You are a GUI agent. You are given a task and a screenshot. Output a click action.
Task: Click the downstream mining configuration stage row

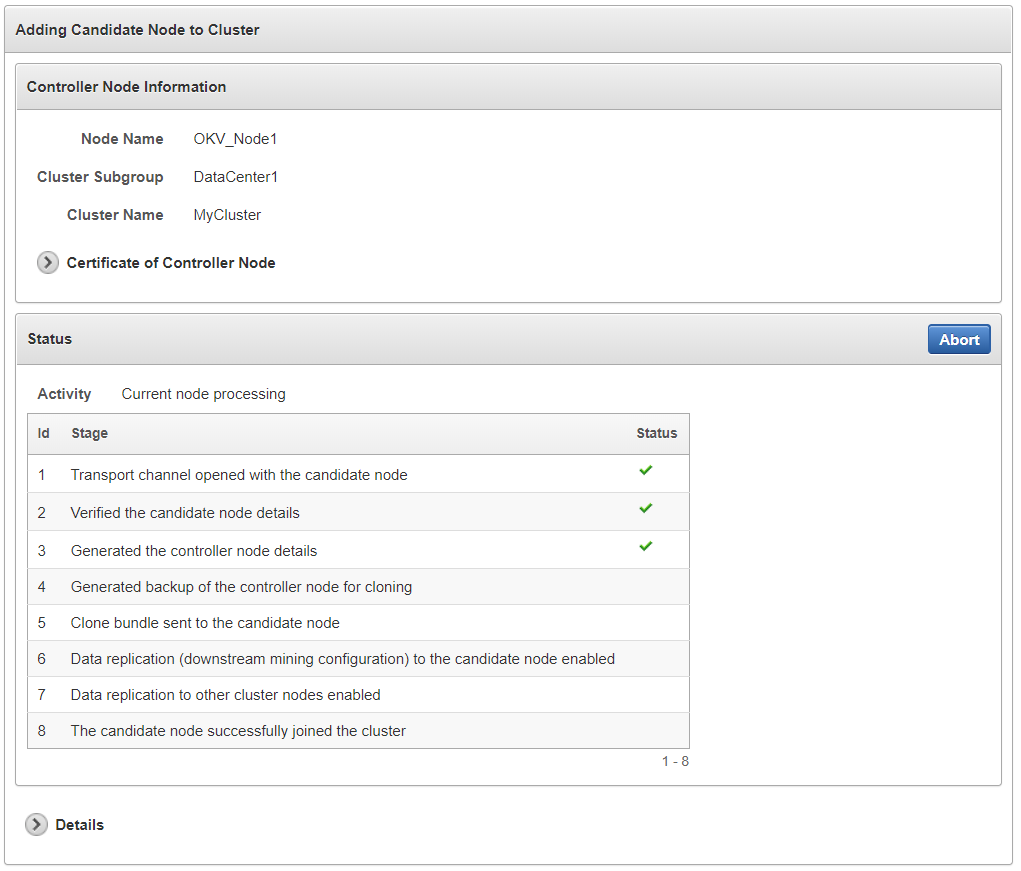[x=342, y=659]
